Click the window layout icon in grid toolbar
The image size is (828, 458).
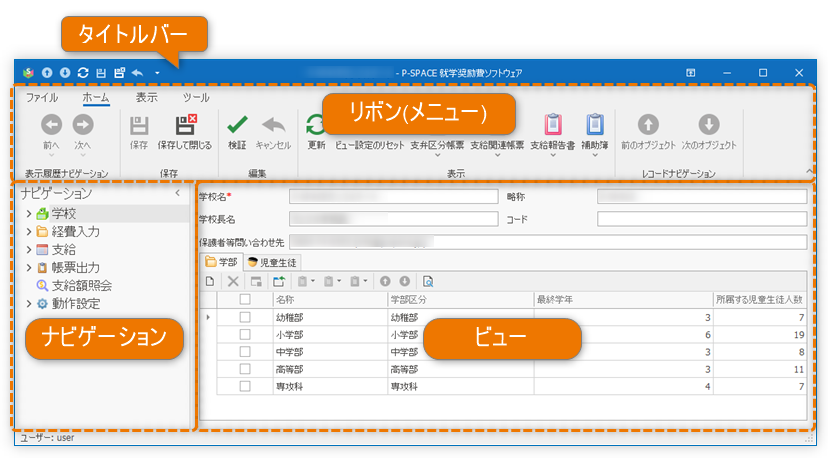coord(256,282)
